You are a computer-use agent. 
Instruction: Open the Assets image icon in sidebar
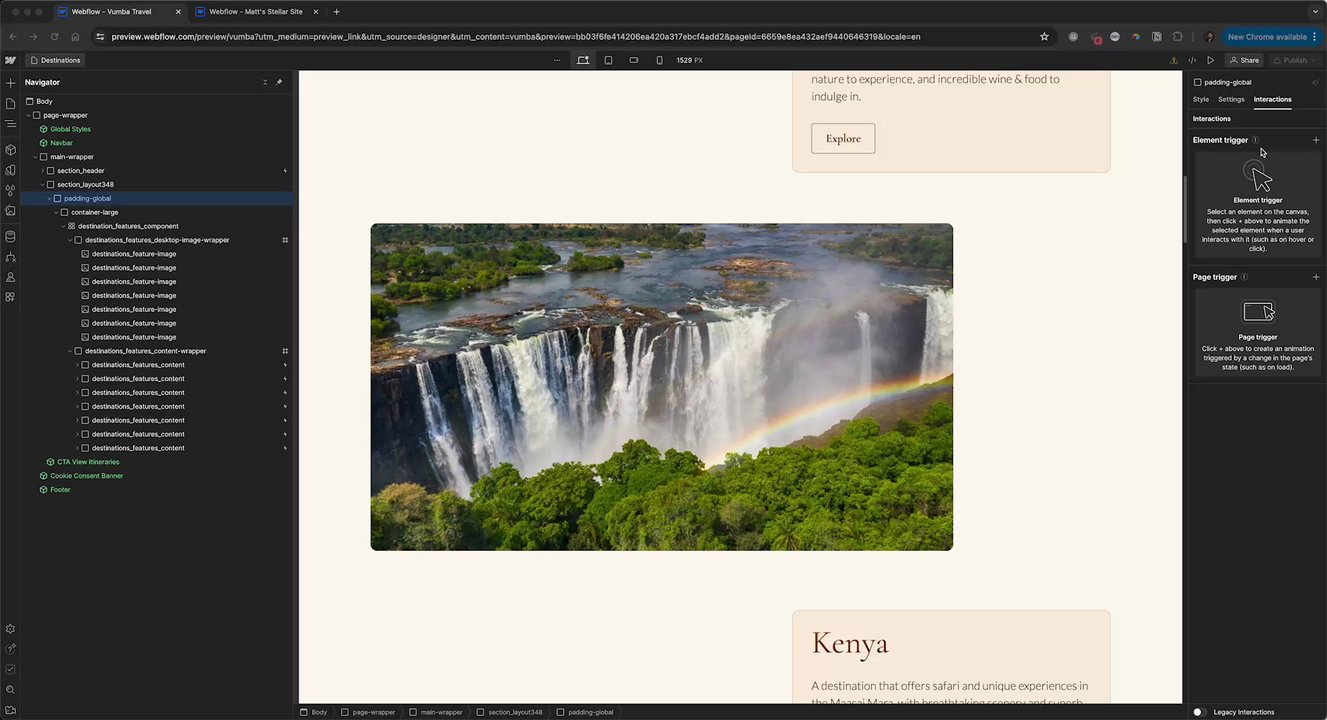click(x=10, y=211)
